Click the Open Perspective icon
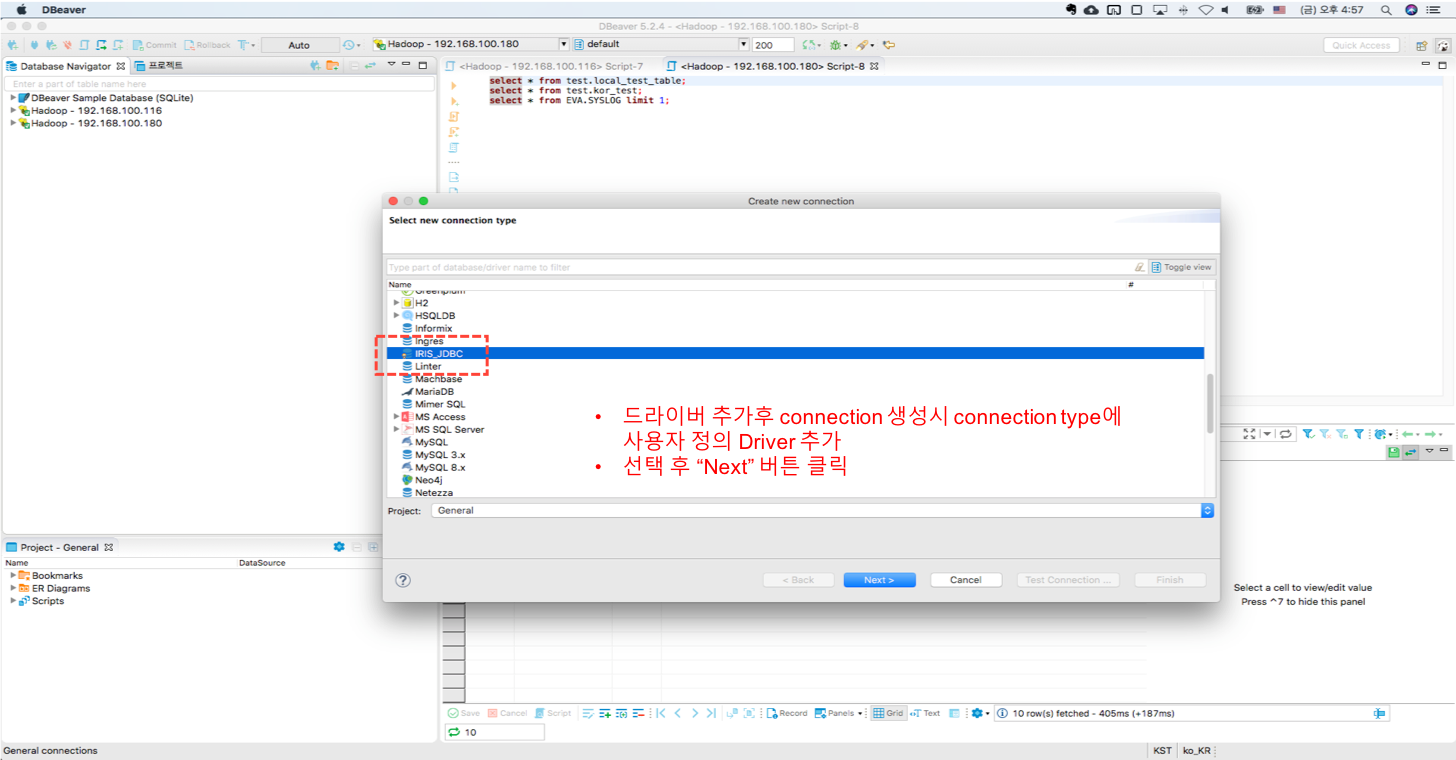 tap(1421, 45)
